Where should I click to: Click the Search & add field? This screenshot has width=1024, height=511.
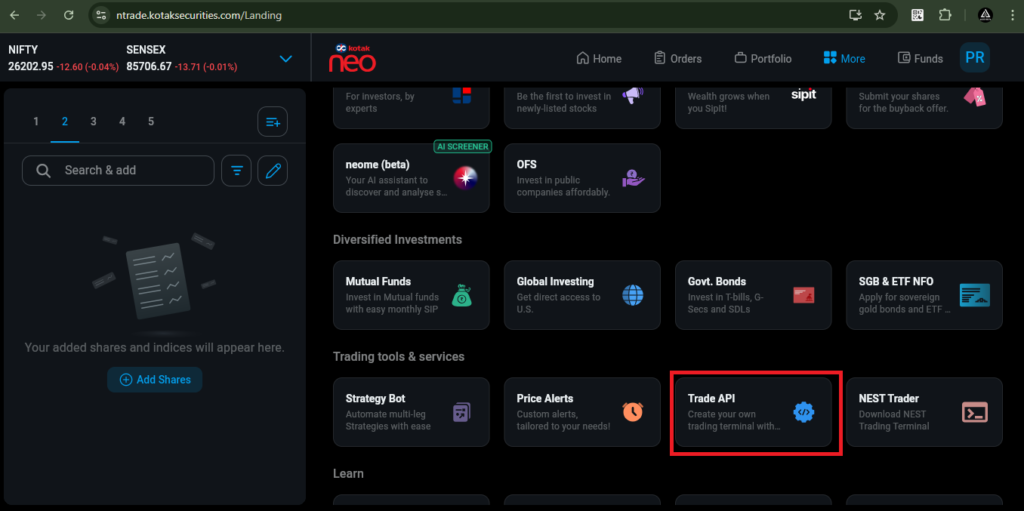tap(118, 171)
